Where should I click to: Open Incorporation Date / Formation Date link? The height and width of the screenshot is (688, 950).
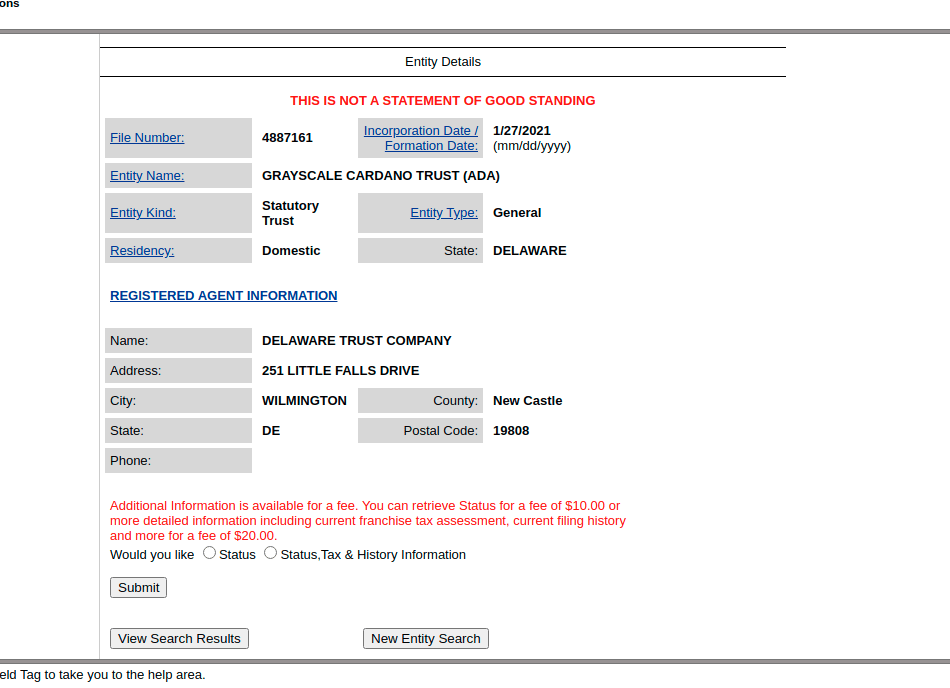(x=421, y=138)
